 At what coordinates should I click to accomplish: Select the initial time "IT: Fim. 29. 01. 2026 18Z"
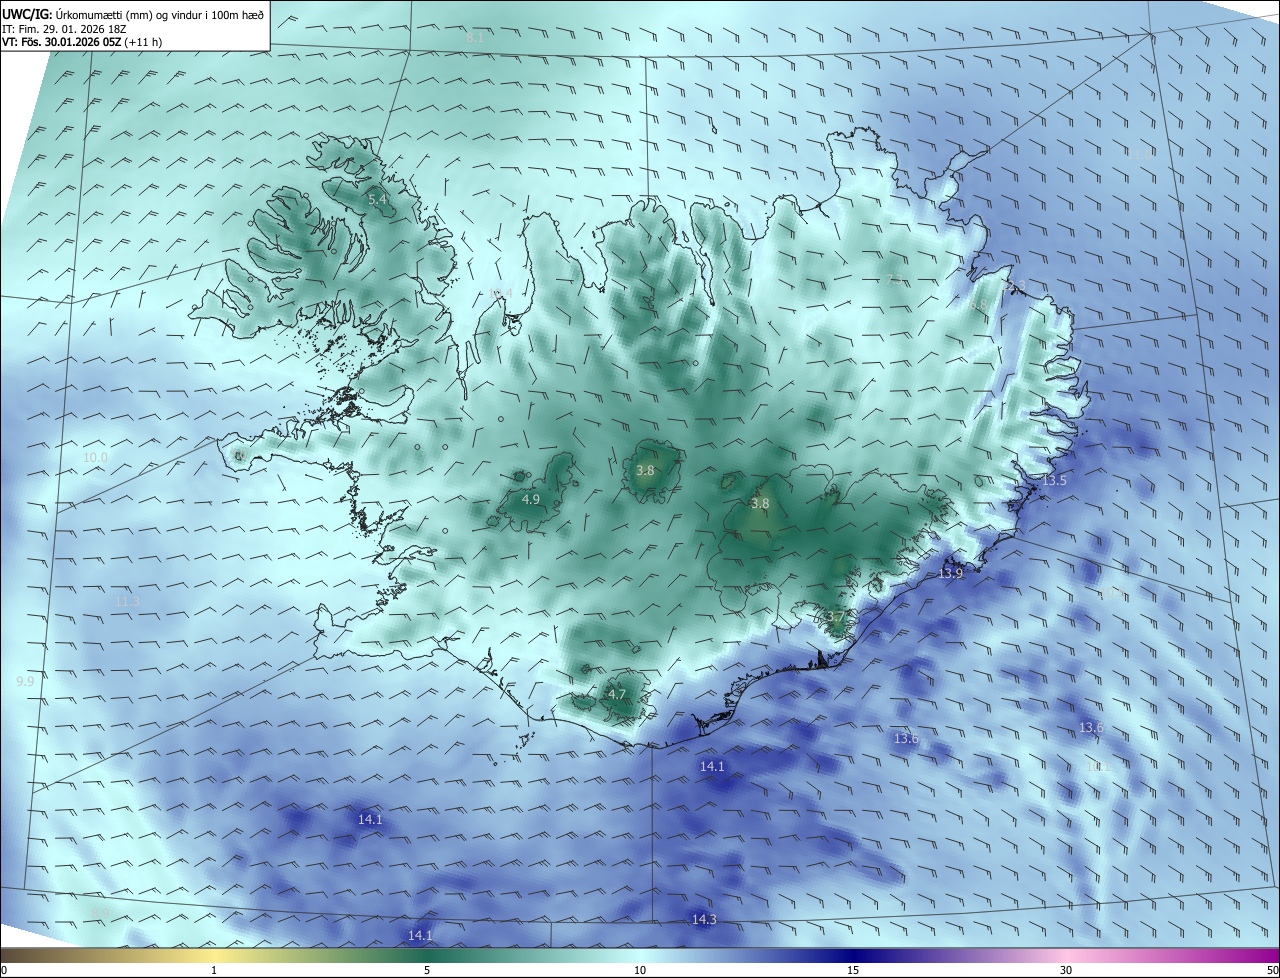pyautogui.click(x=63, y=28)
